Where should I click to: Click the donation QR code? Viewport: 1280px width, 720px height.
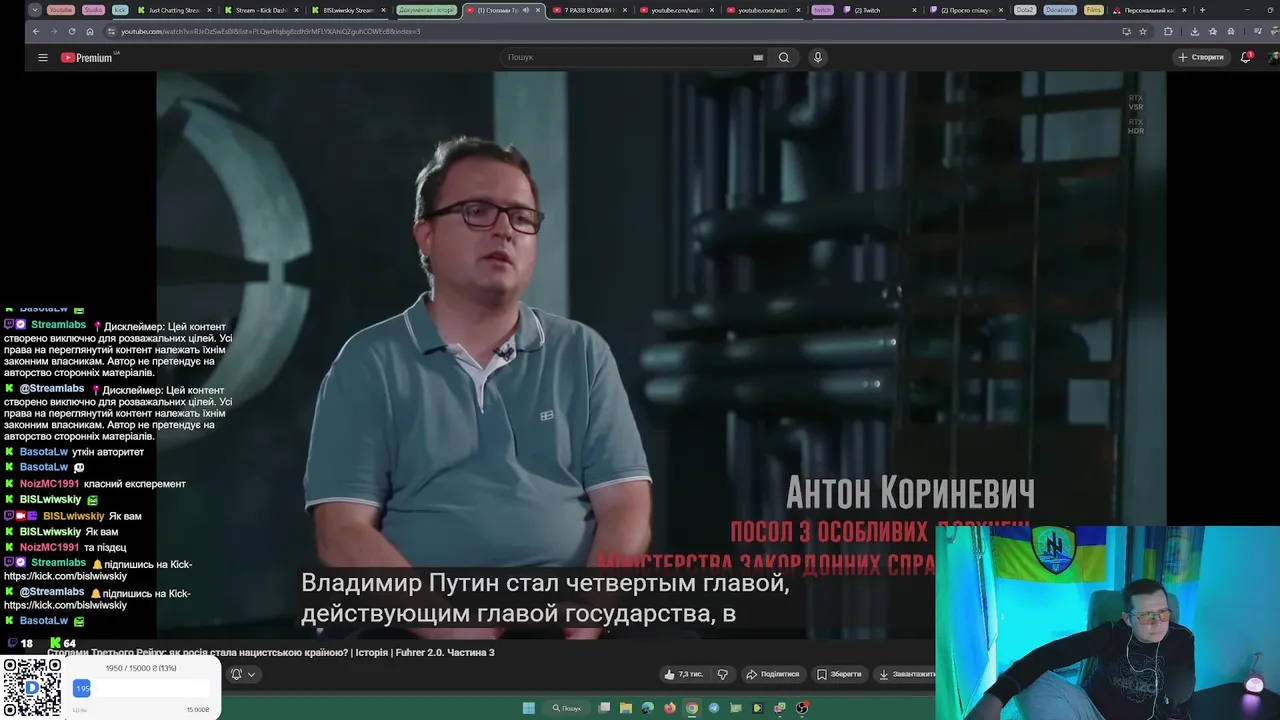[31, 687]
